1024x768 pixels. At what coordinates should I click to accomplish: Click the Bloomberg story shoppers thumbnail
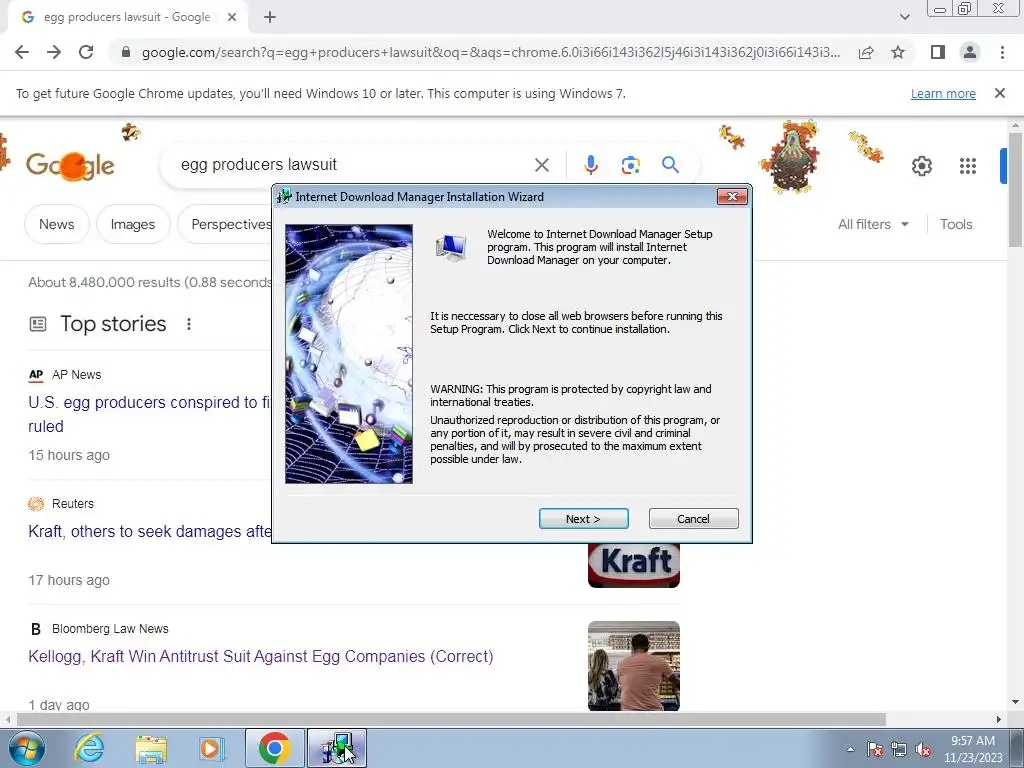coord(633,666)
